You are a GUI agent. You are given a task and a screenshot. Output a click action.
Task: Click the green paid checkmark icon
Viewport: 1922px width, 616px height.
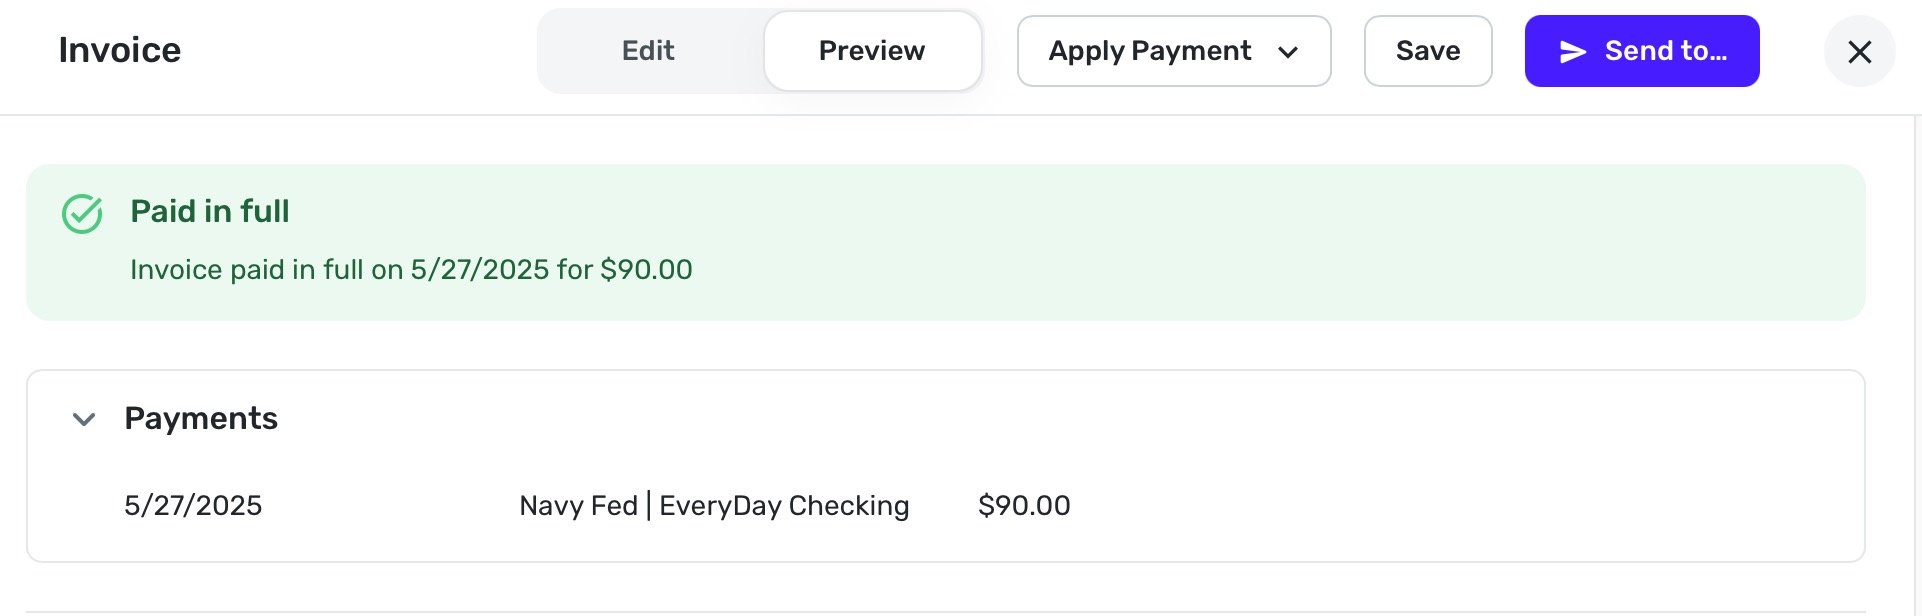click(82, 213)
